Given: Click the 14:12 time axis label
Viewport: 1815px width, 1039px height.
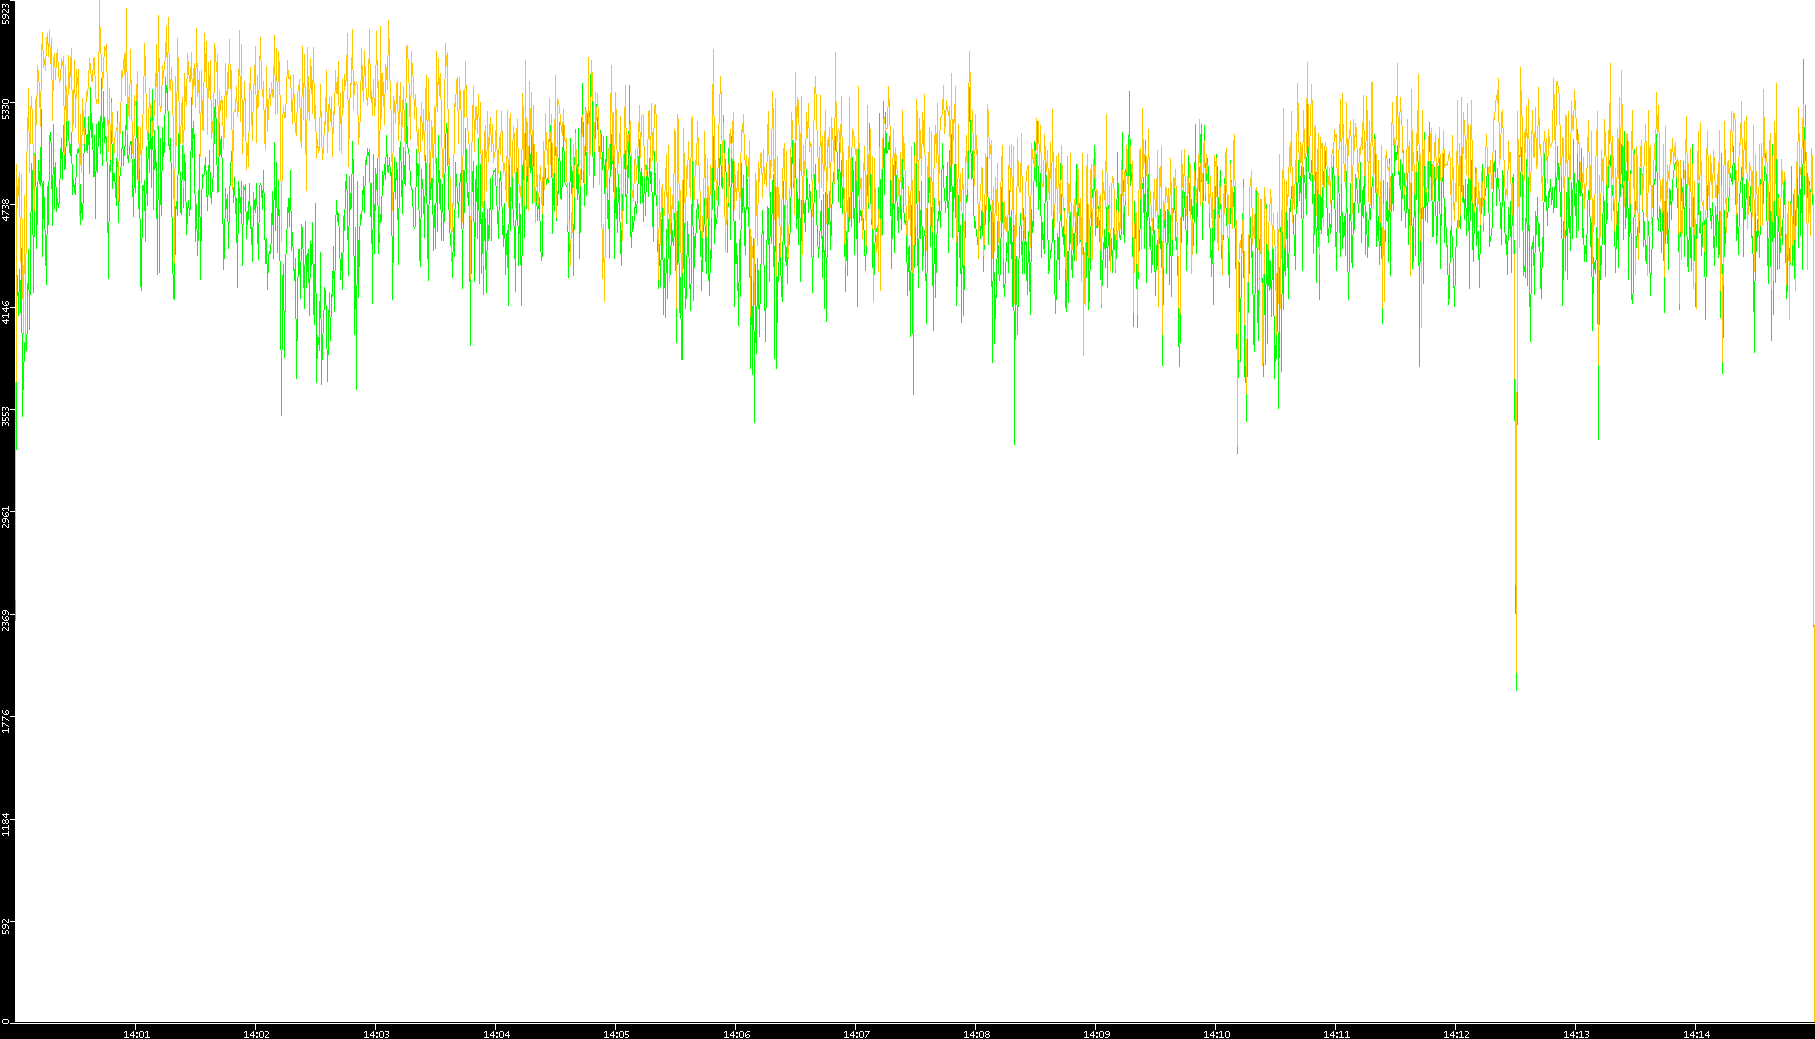Looking at the screenshot, I should pos(1456,1033).
